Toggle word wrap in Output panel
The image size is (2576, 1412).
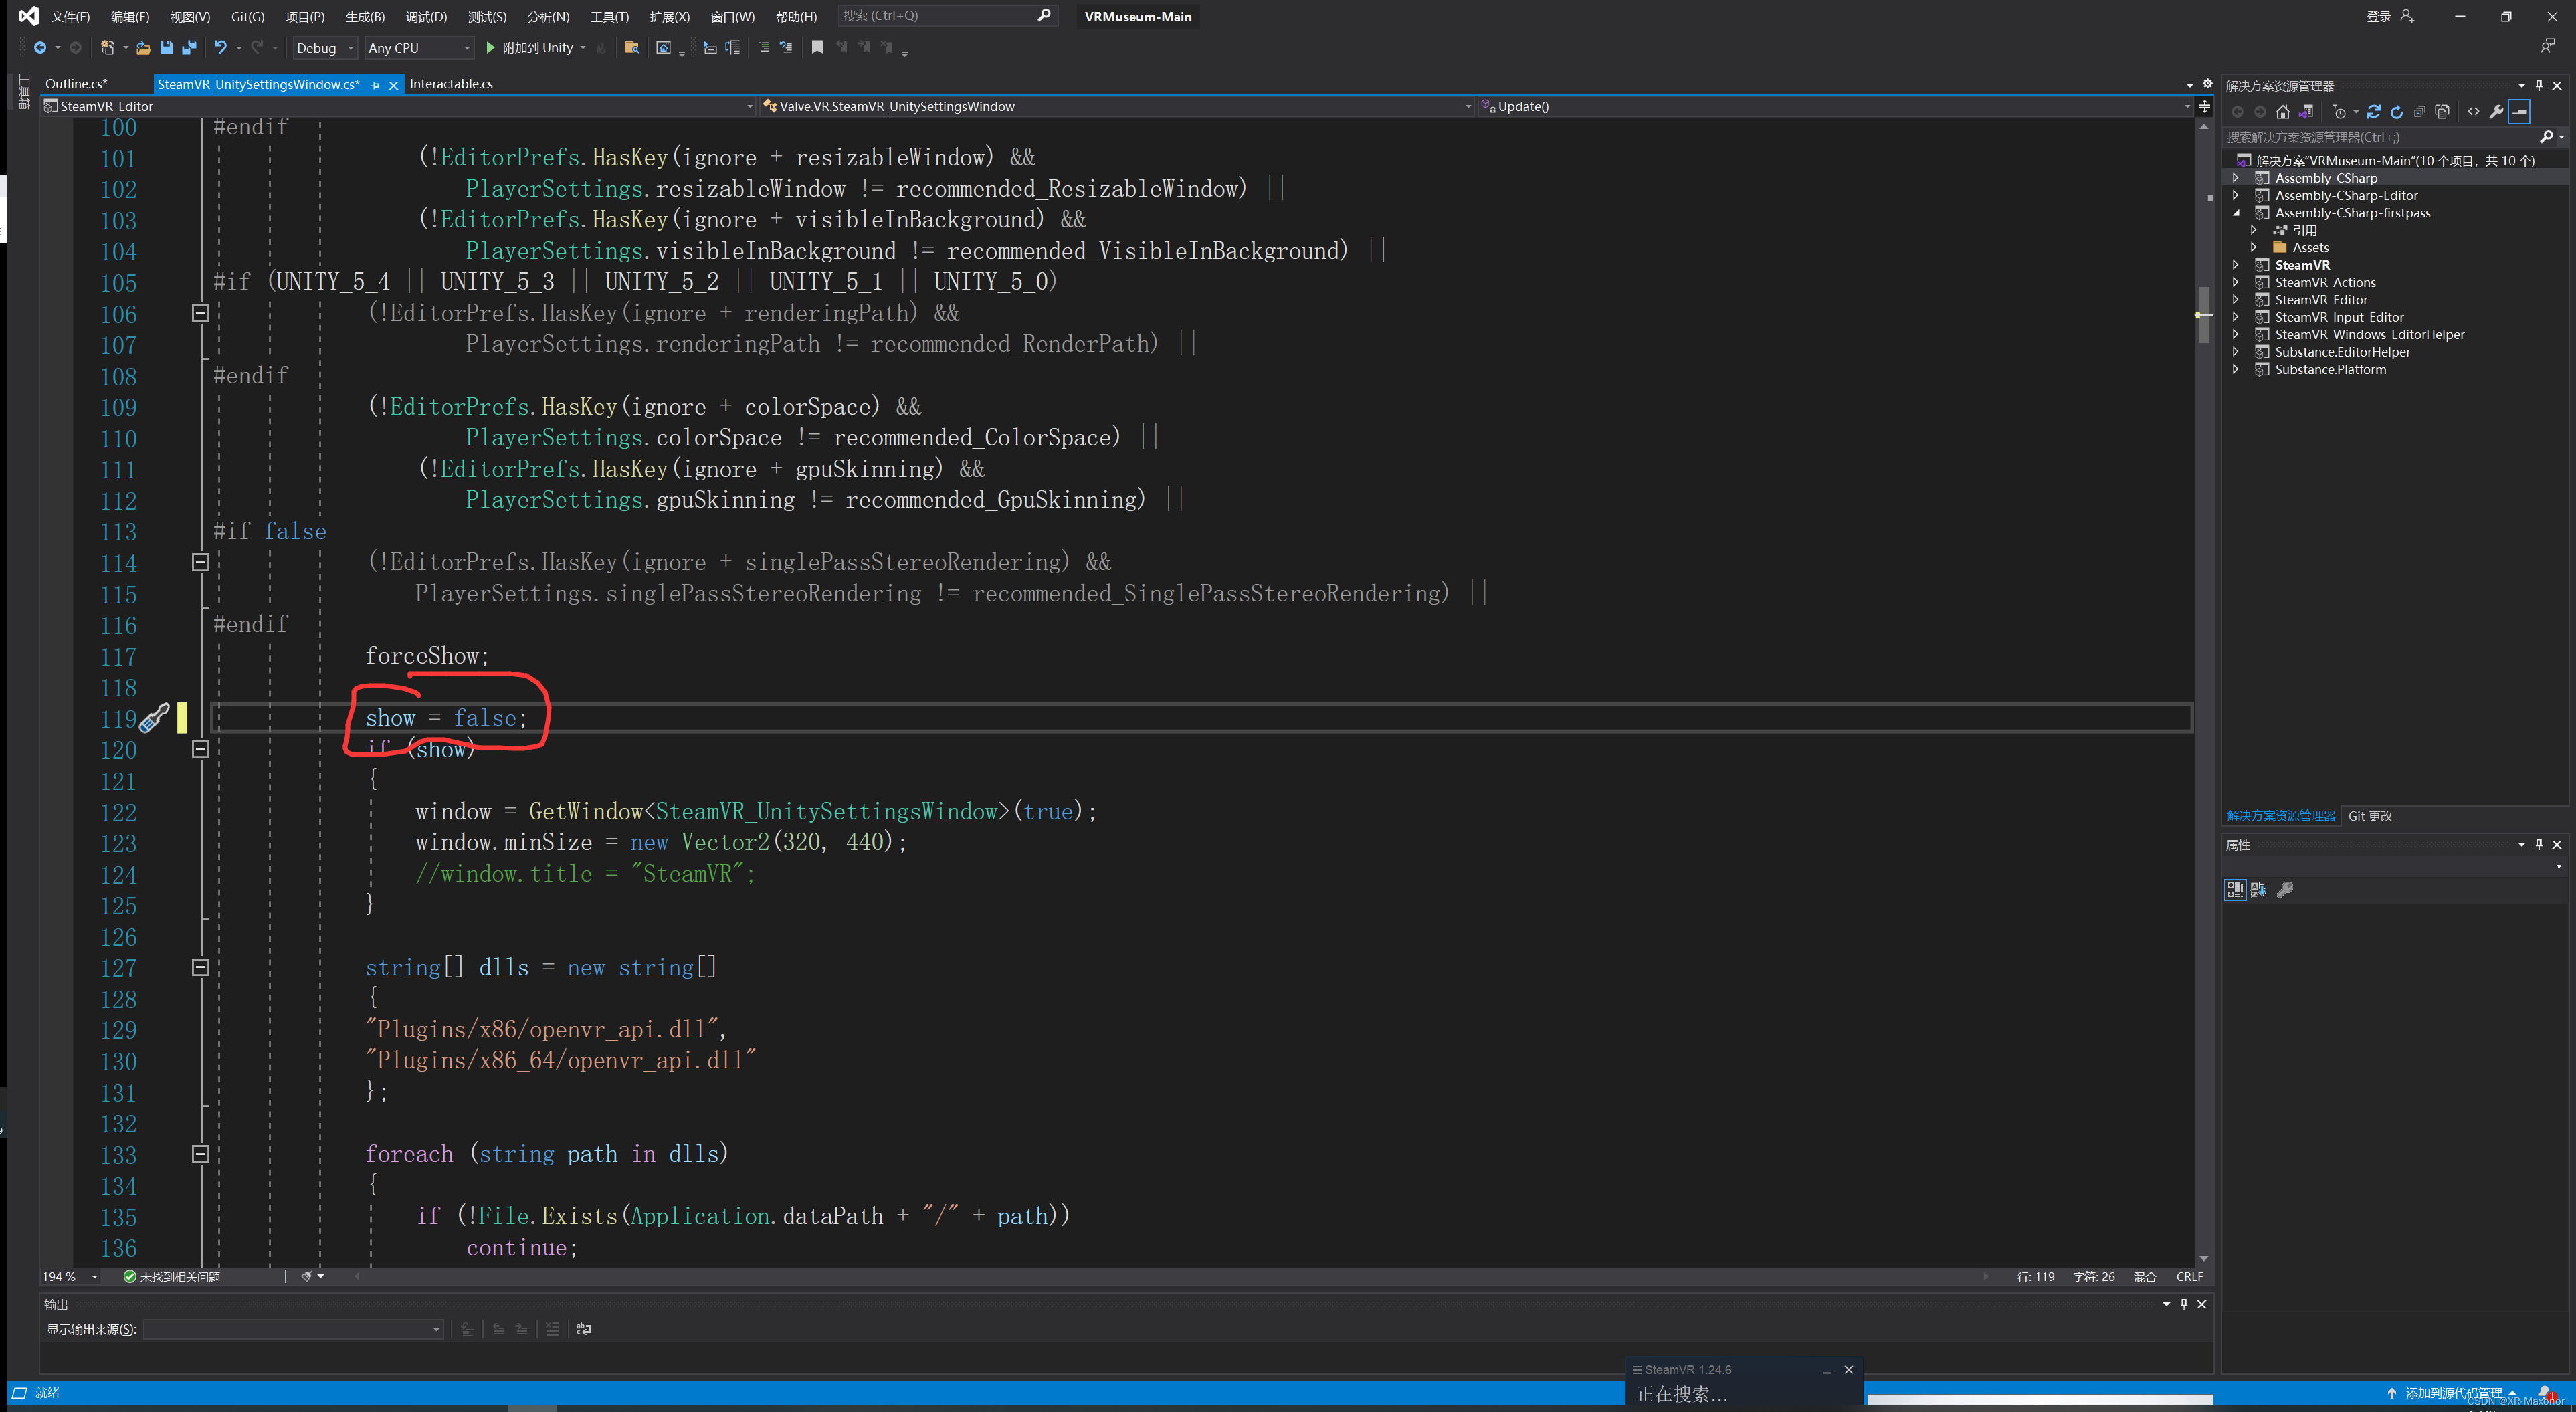584,1329
